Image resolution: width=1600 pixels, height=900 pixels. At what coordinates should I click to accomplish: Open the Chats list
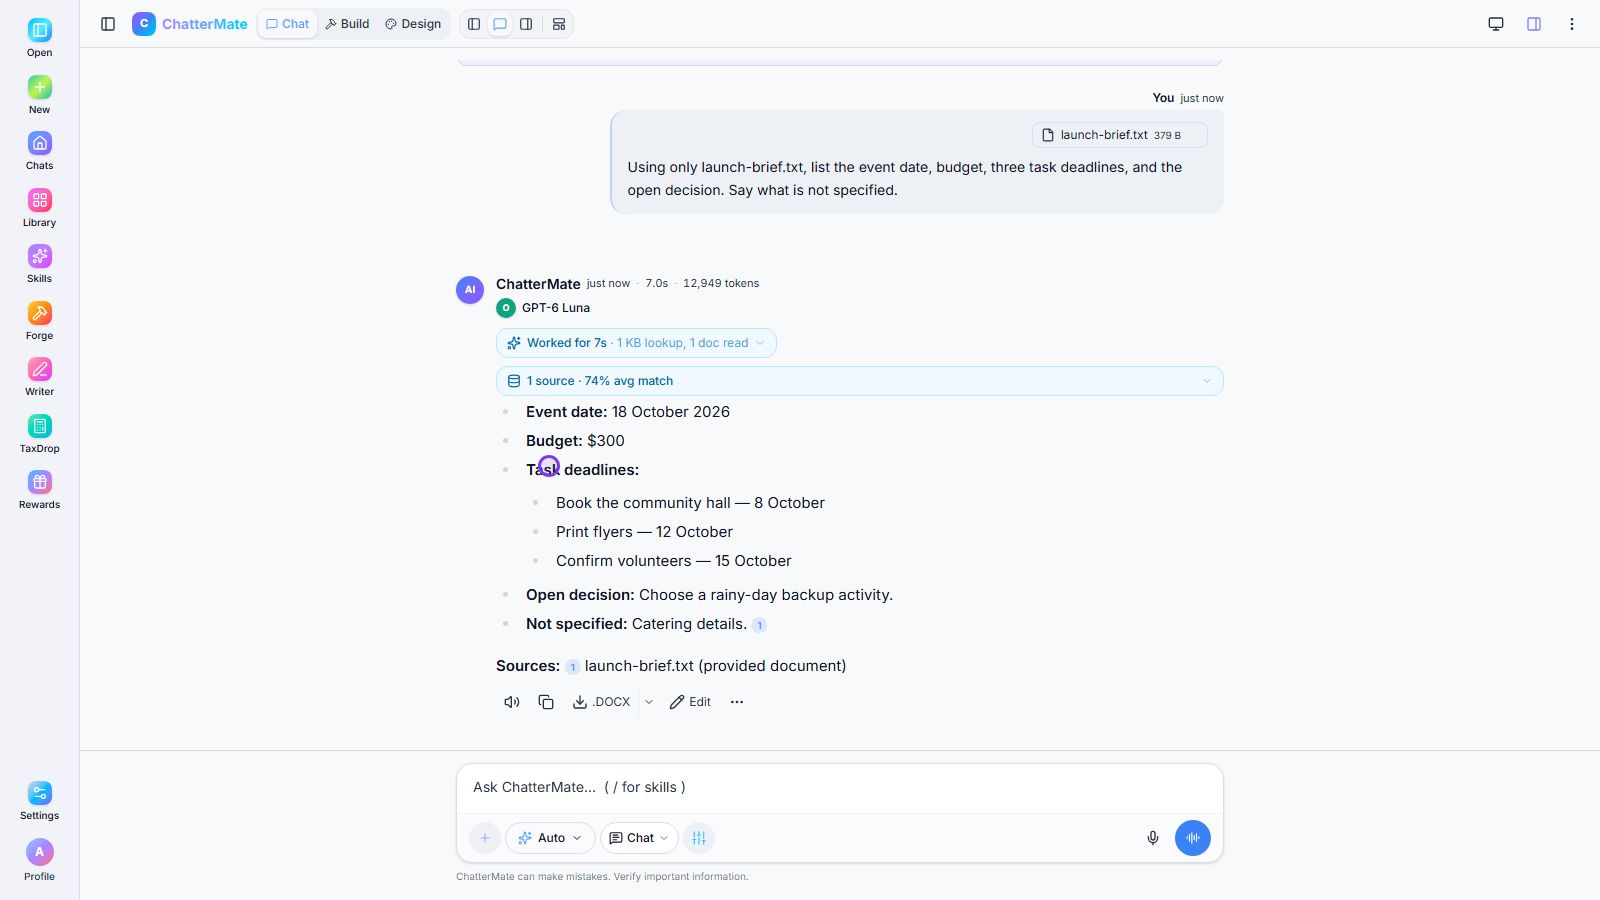pyautogui.click(x=39, y=151)
